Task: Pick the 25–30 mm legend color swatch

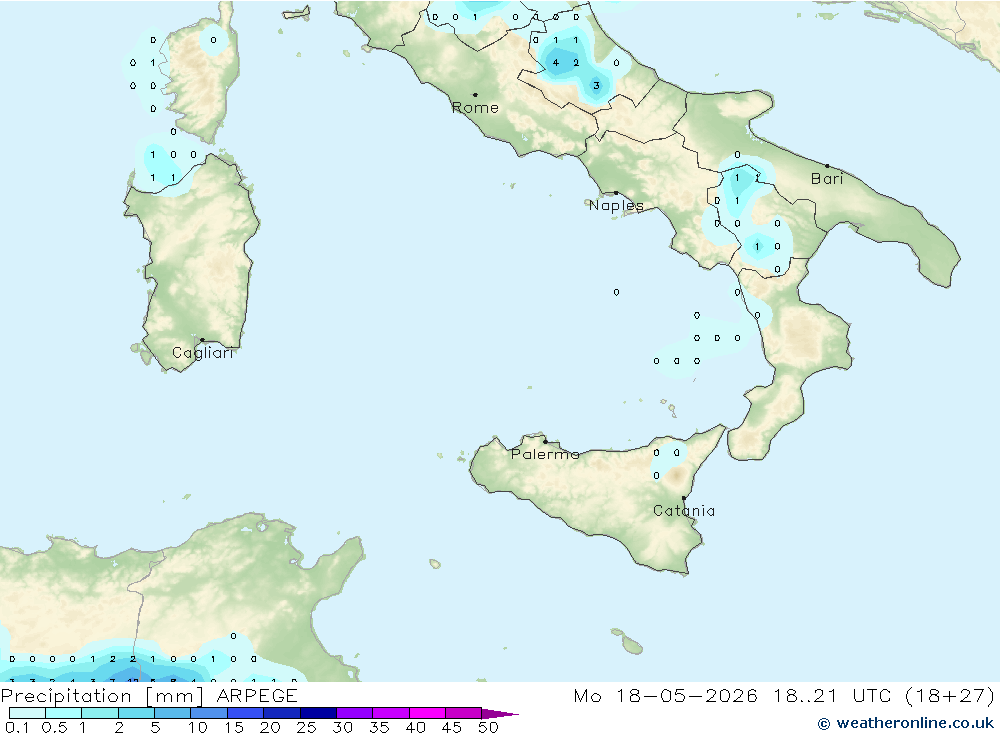Action: click(x=318, y=713)
